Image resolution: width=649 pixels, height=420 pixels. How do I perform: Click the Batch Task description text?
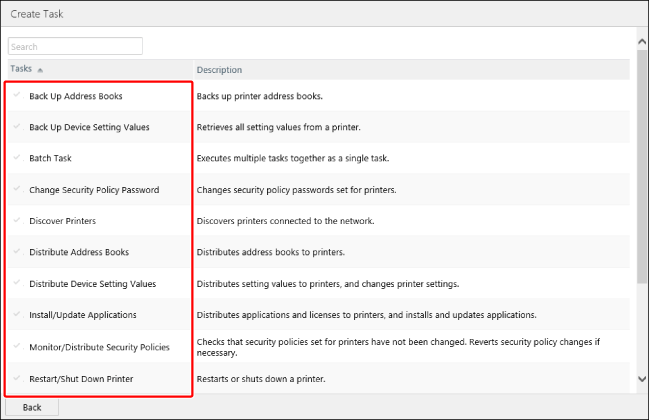292,159
